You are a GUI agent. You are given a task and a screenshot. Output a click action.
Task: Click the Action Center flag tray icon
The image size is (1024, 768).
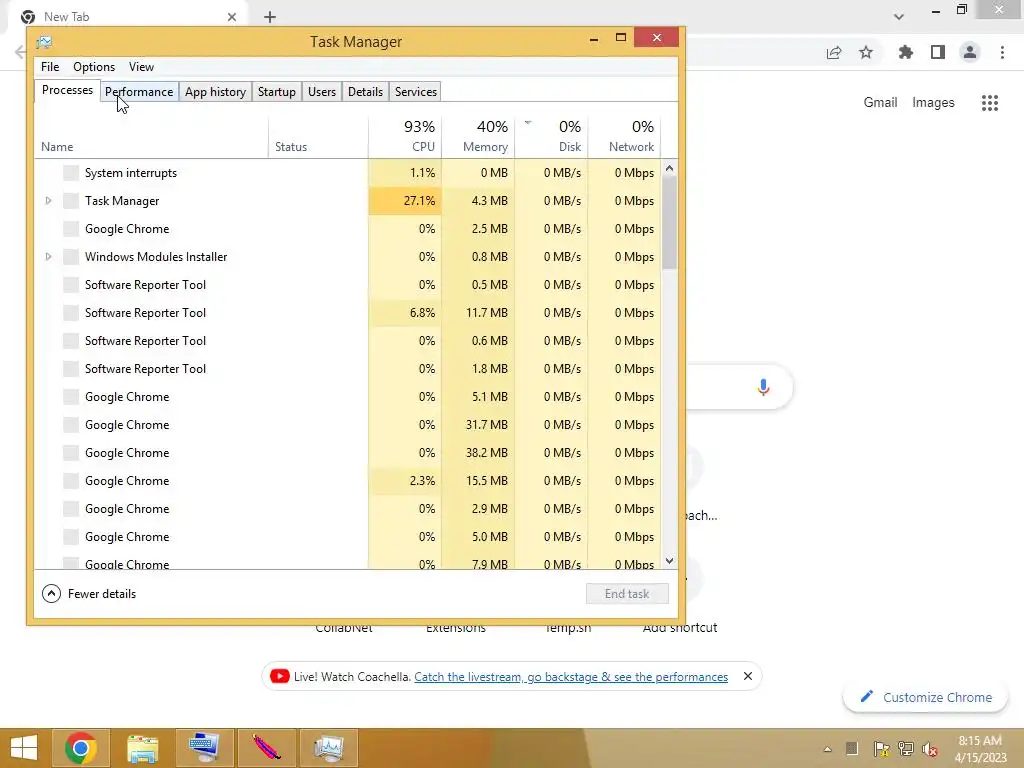click(x=881, y=749)
